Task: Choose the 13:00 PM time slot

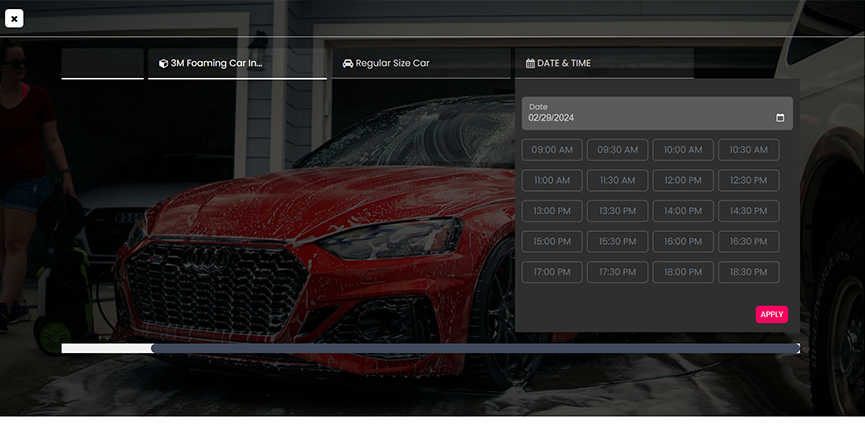Action: pyautogui.click(x=552, y=211)
